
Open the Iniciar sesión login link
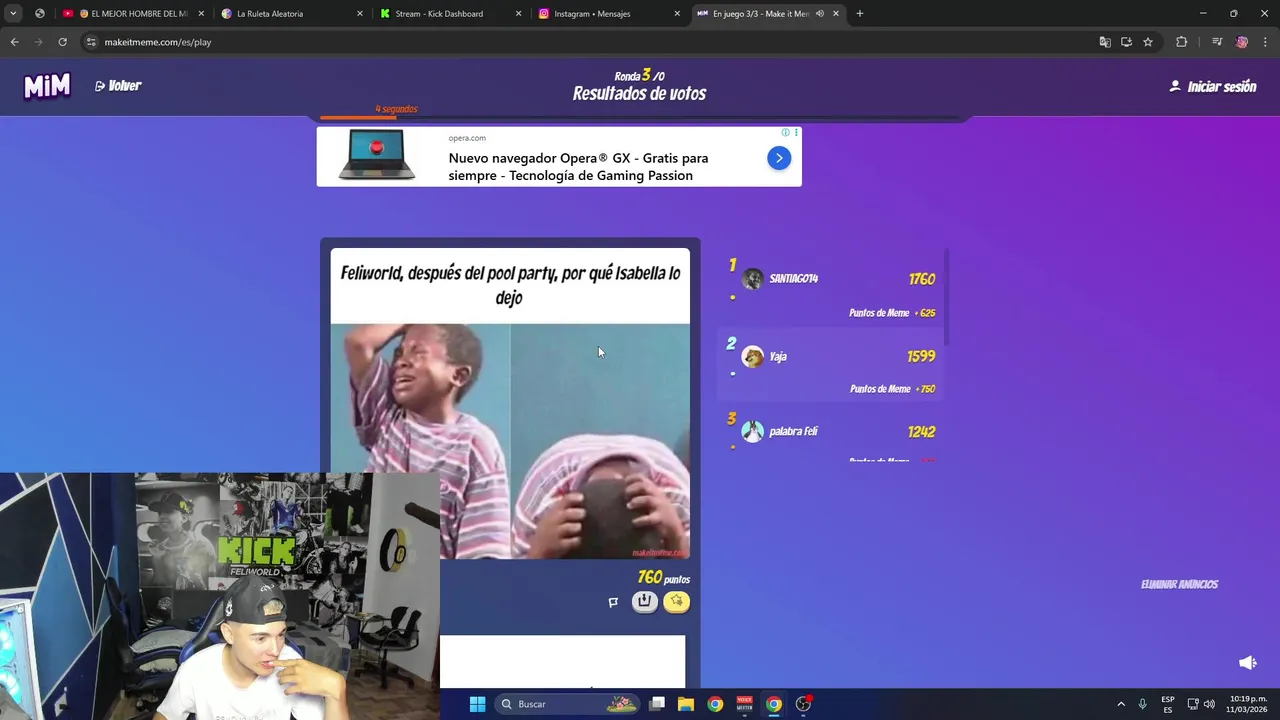click(1213, 87)
